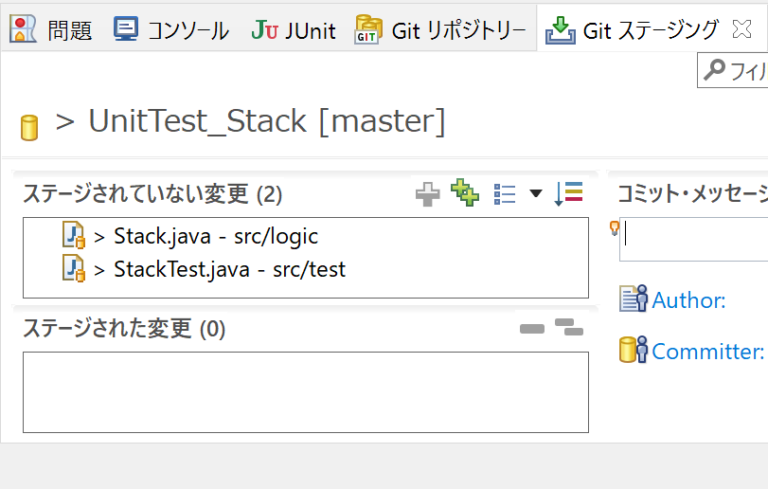Screen dimensions: 768x489
Task: Click the Committer link
Action: tap(707, 351)
